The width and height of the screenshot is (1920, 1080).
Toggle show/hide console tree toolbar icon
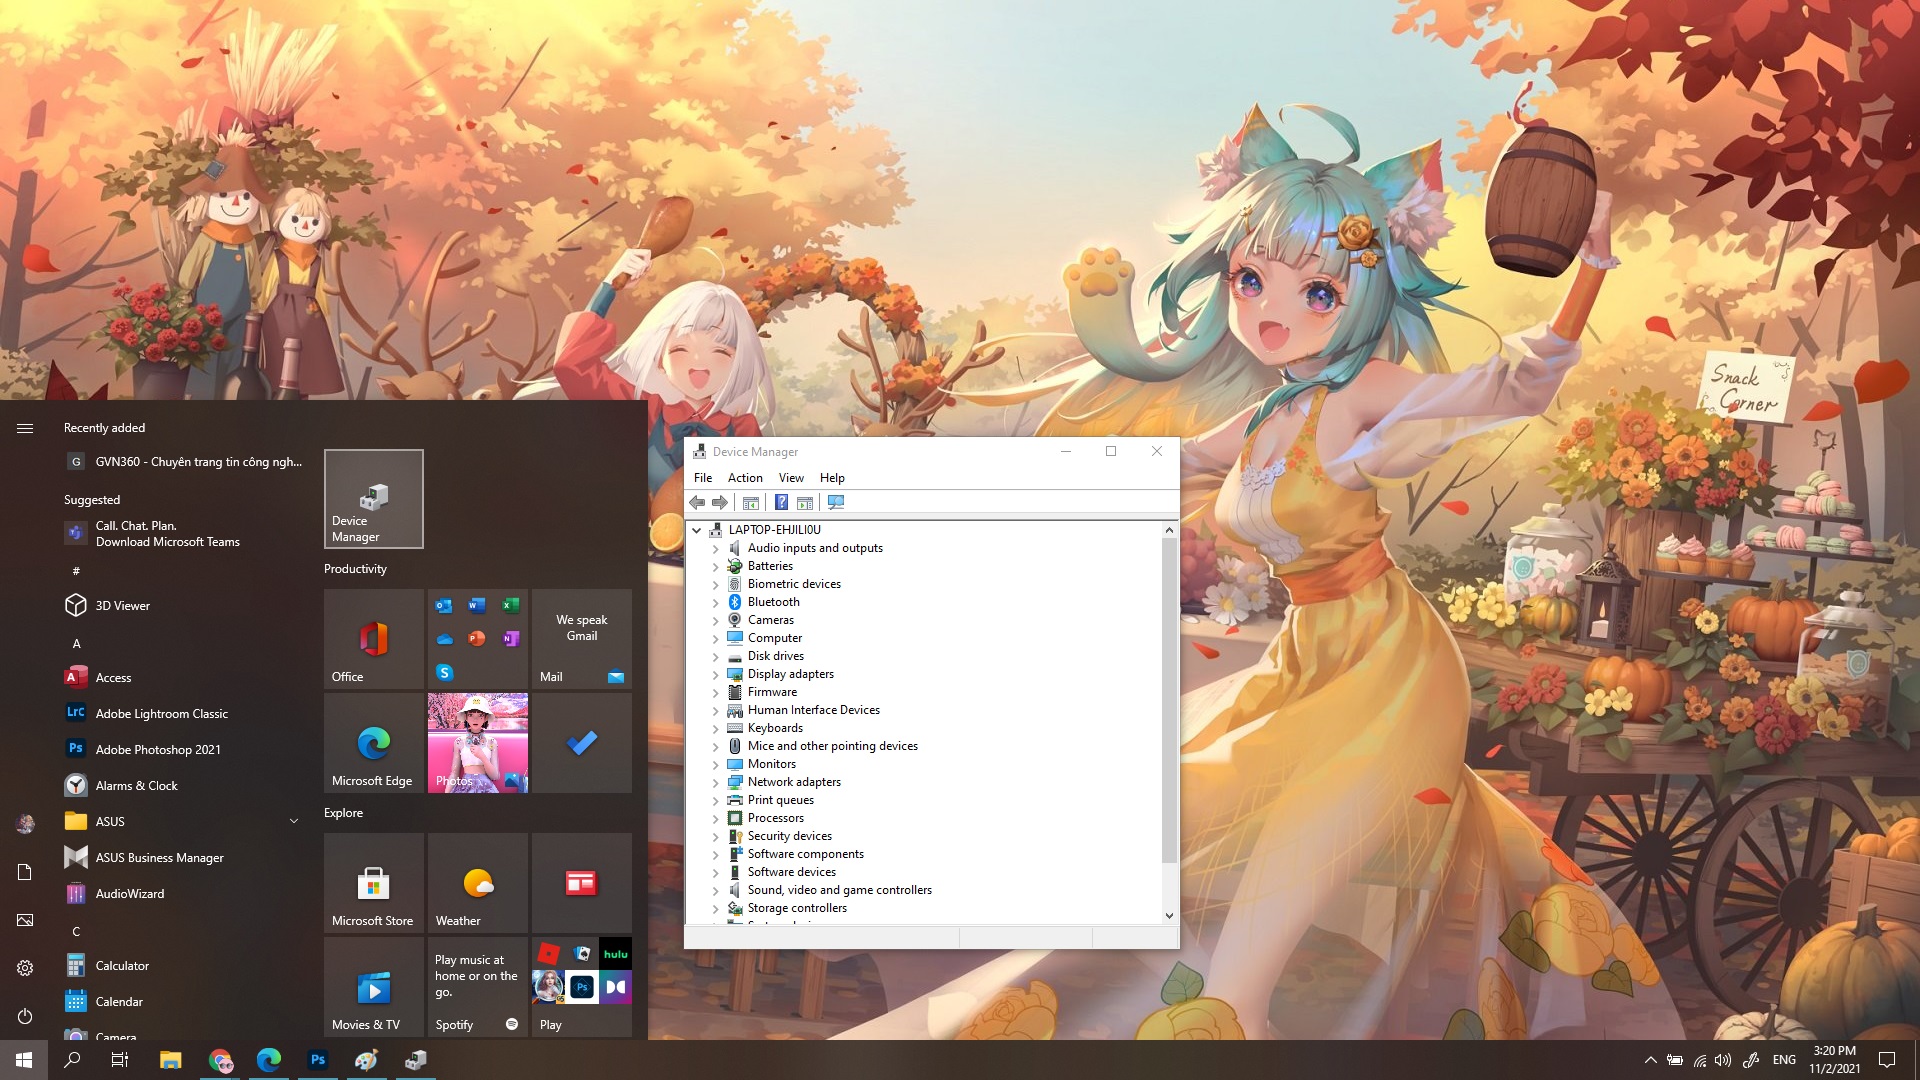pos(751,502)
